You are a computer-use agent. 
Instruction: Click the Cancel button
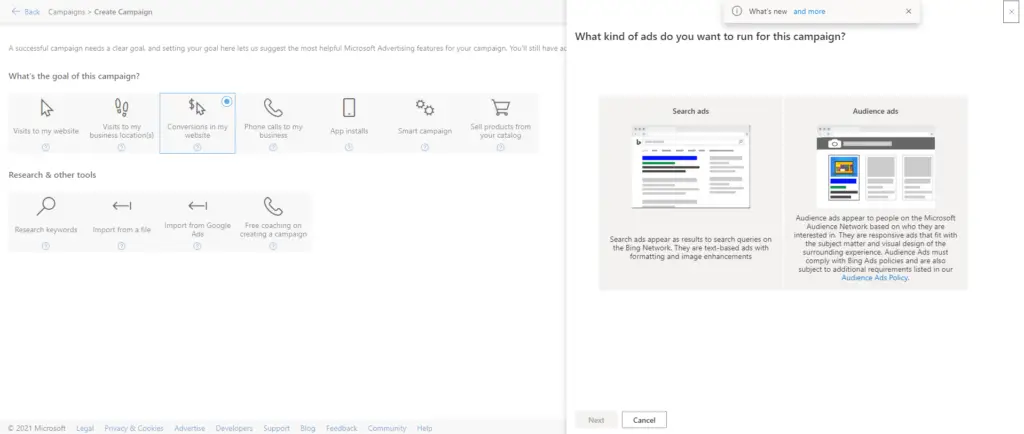[644, 420]
